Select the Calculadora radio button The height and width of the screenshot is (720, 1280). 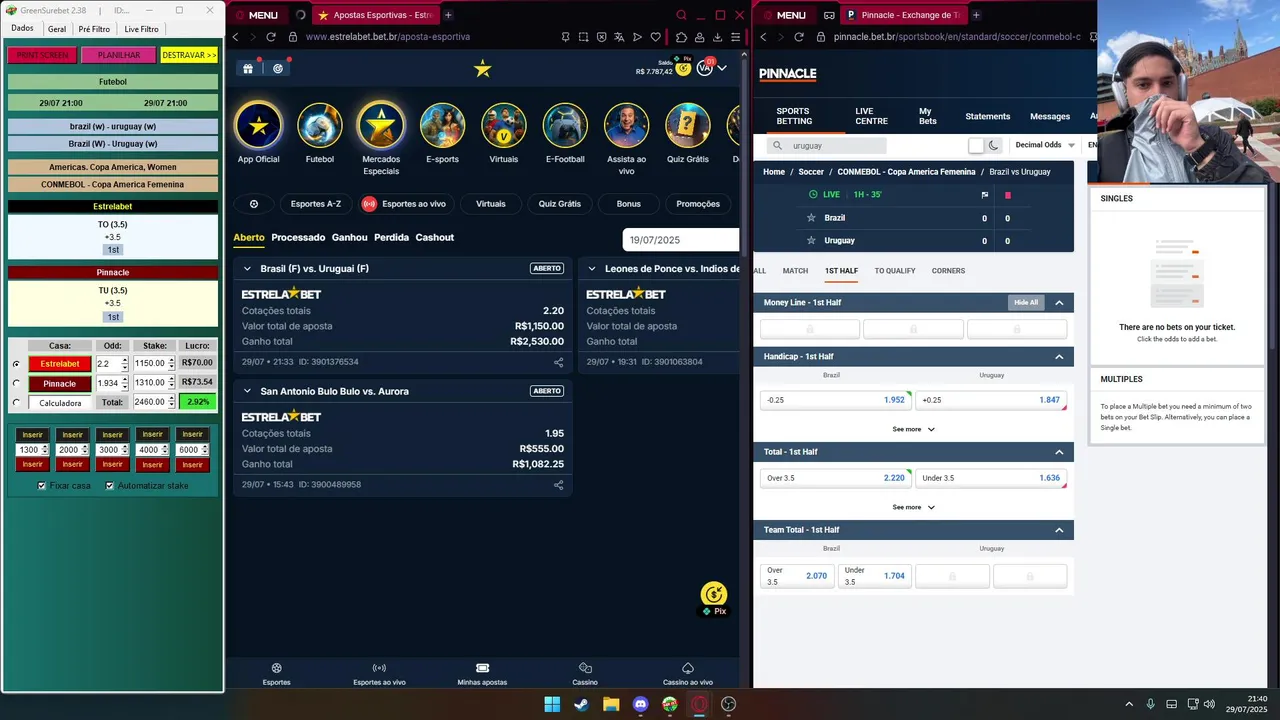tap(16, 403)
